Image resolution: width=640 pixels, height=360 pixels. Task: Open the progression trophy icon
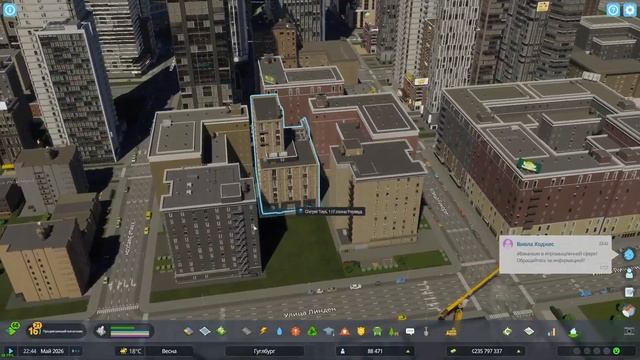pos(13,329)
